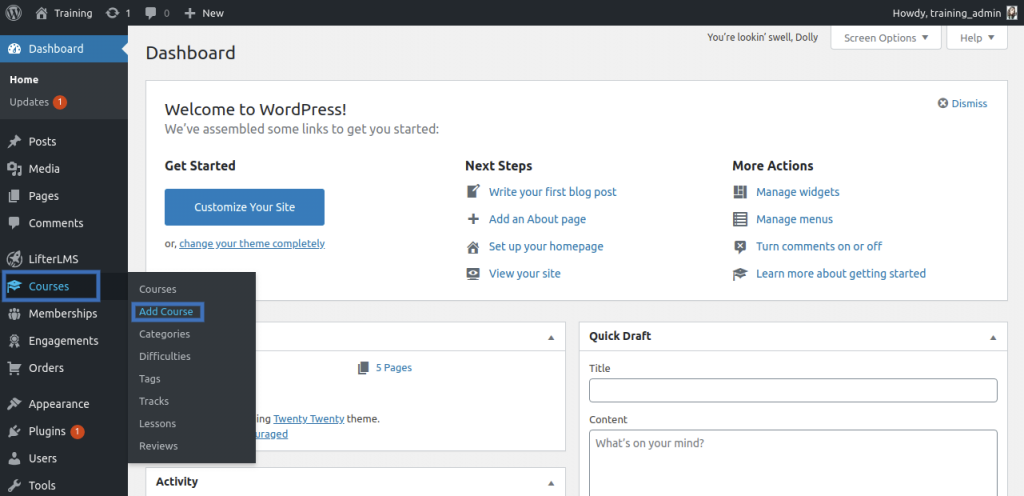Open the Twenty Twenty theme link
The image size is (1024, 496).
309,419
